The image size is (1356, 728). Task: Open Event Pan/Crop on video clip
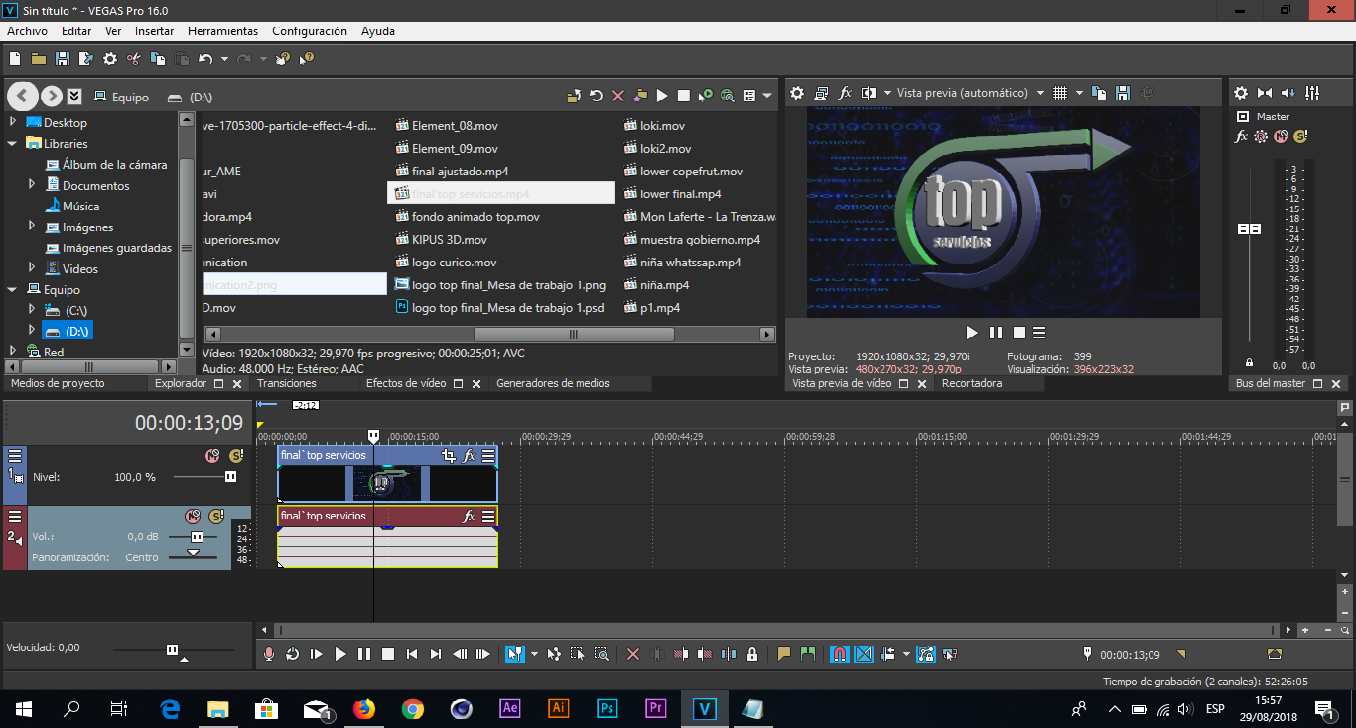[x=449, y=455]
